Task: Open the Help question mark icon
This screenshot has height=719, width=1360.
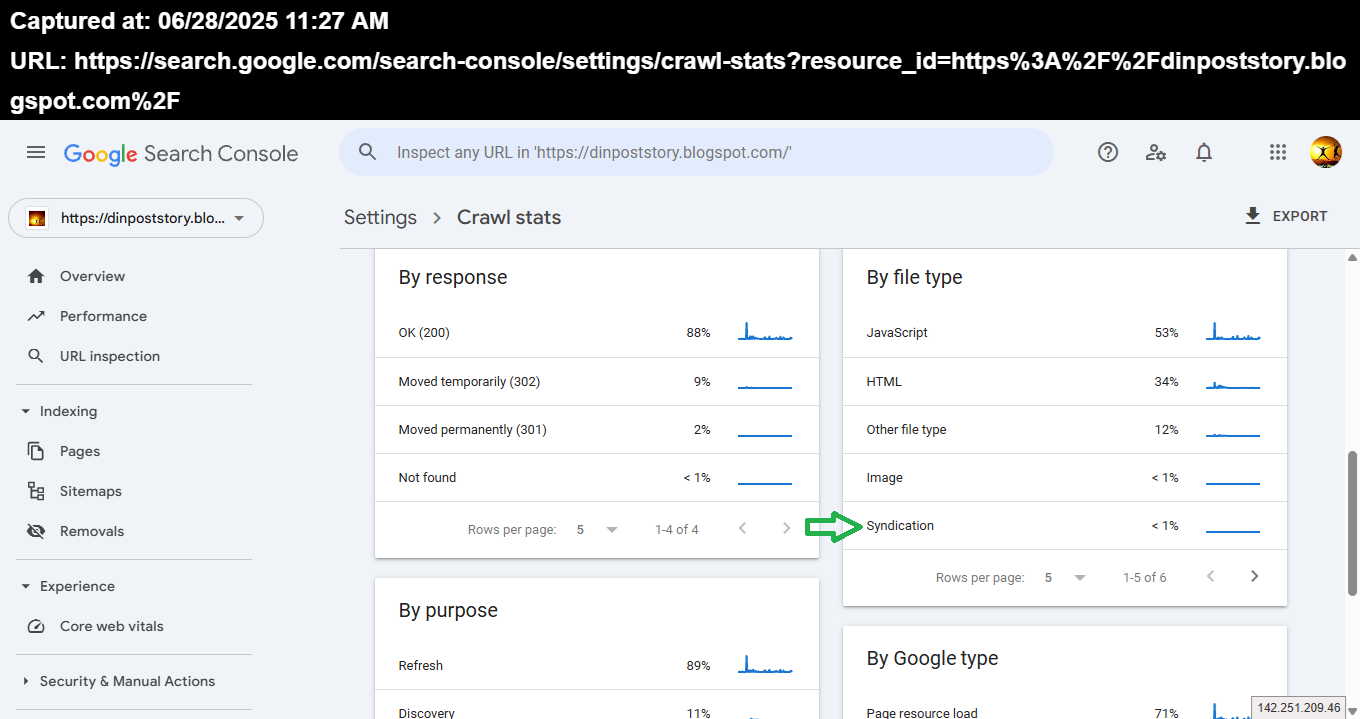Action: click(x=1107, y=153)
